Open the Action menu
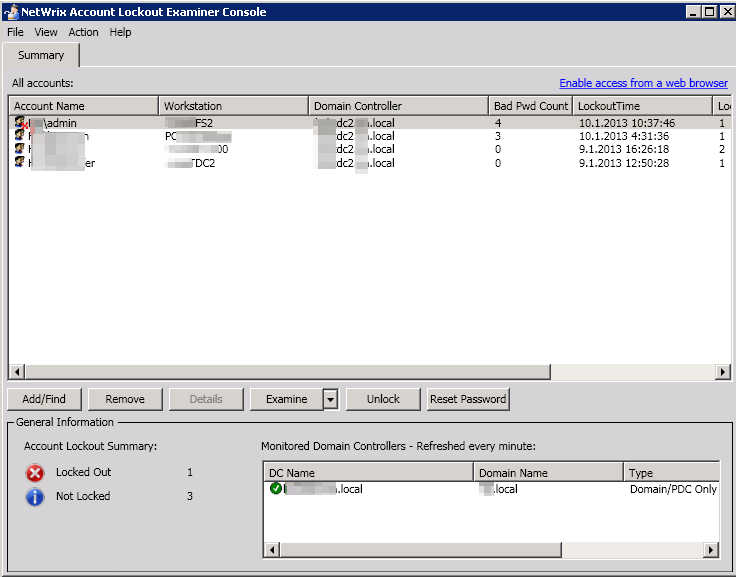736x577 pixels. (84, 32)
